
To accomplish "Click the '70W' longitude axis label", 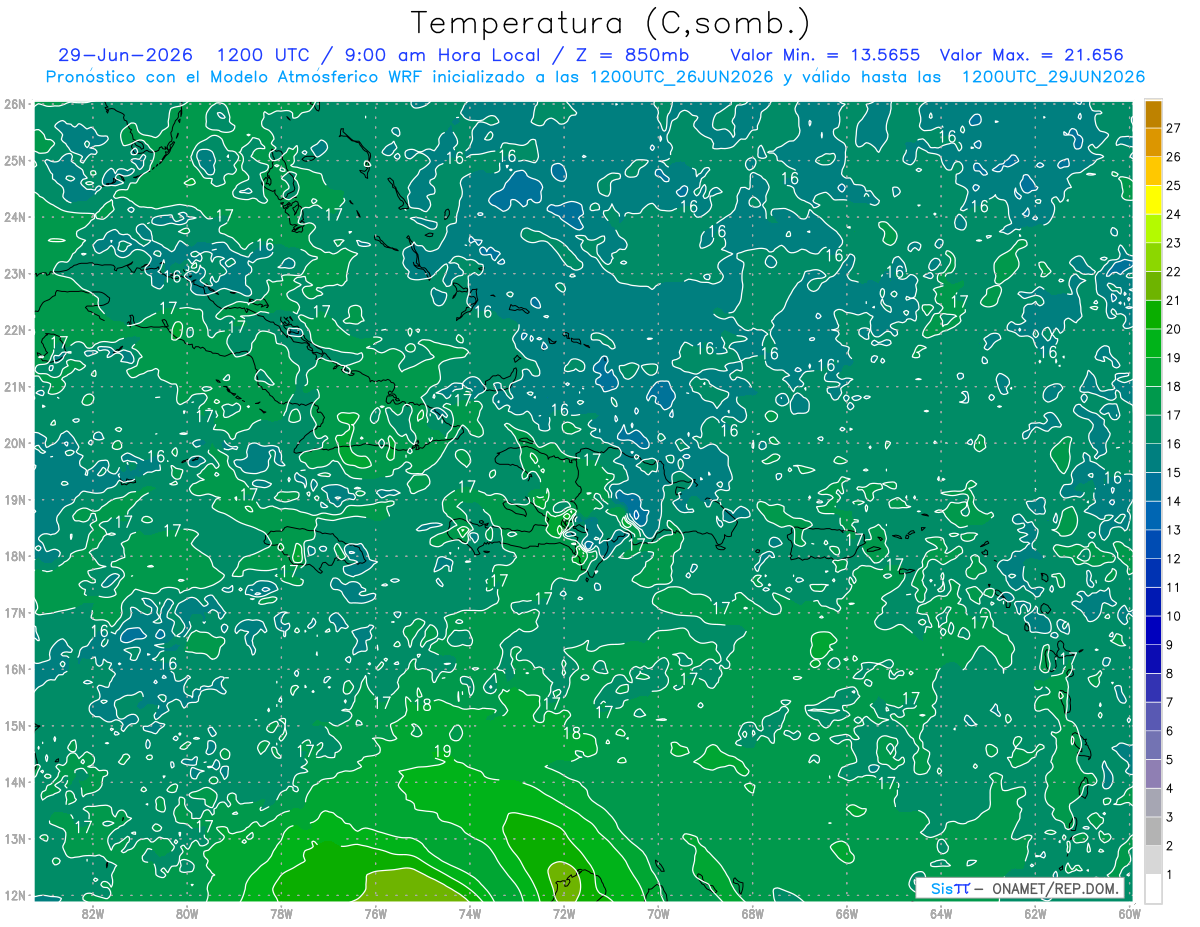I will point(658,913).
